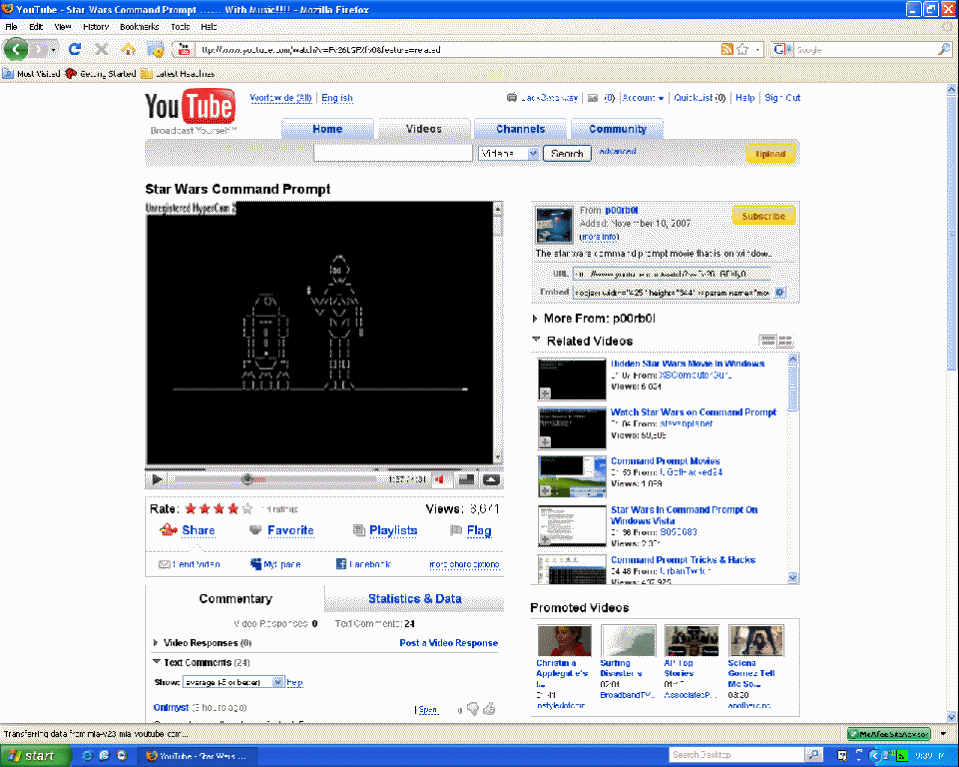Rate the video five stars
The width and height of the screenshot is (959, 767).
click(x=246, y=508)
